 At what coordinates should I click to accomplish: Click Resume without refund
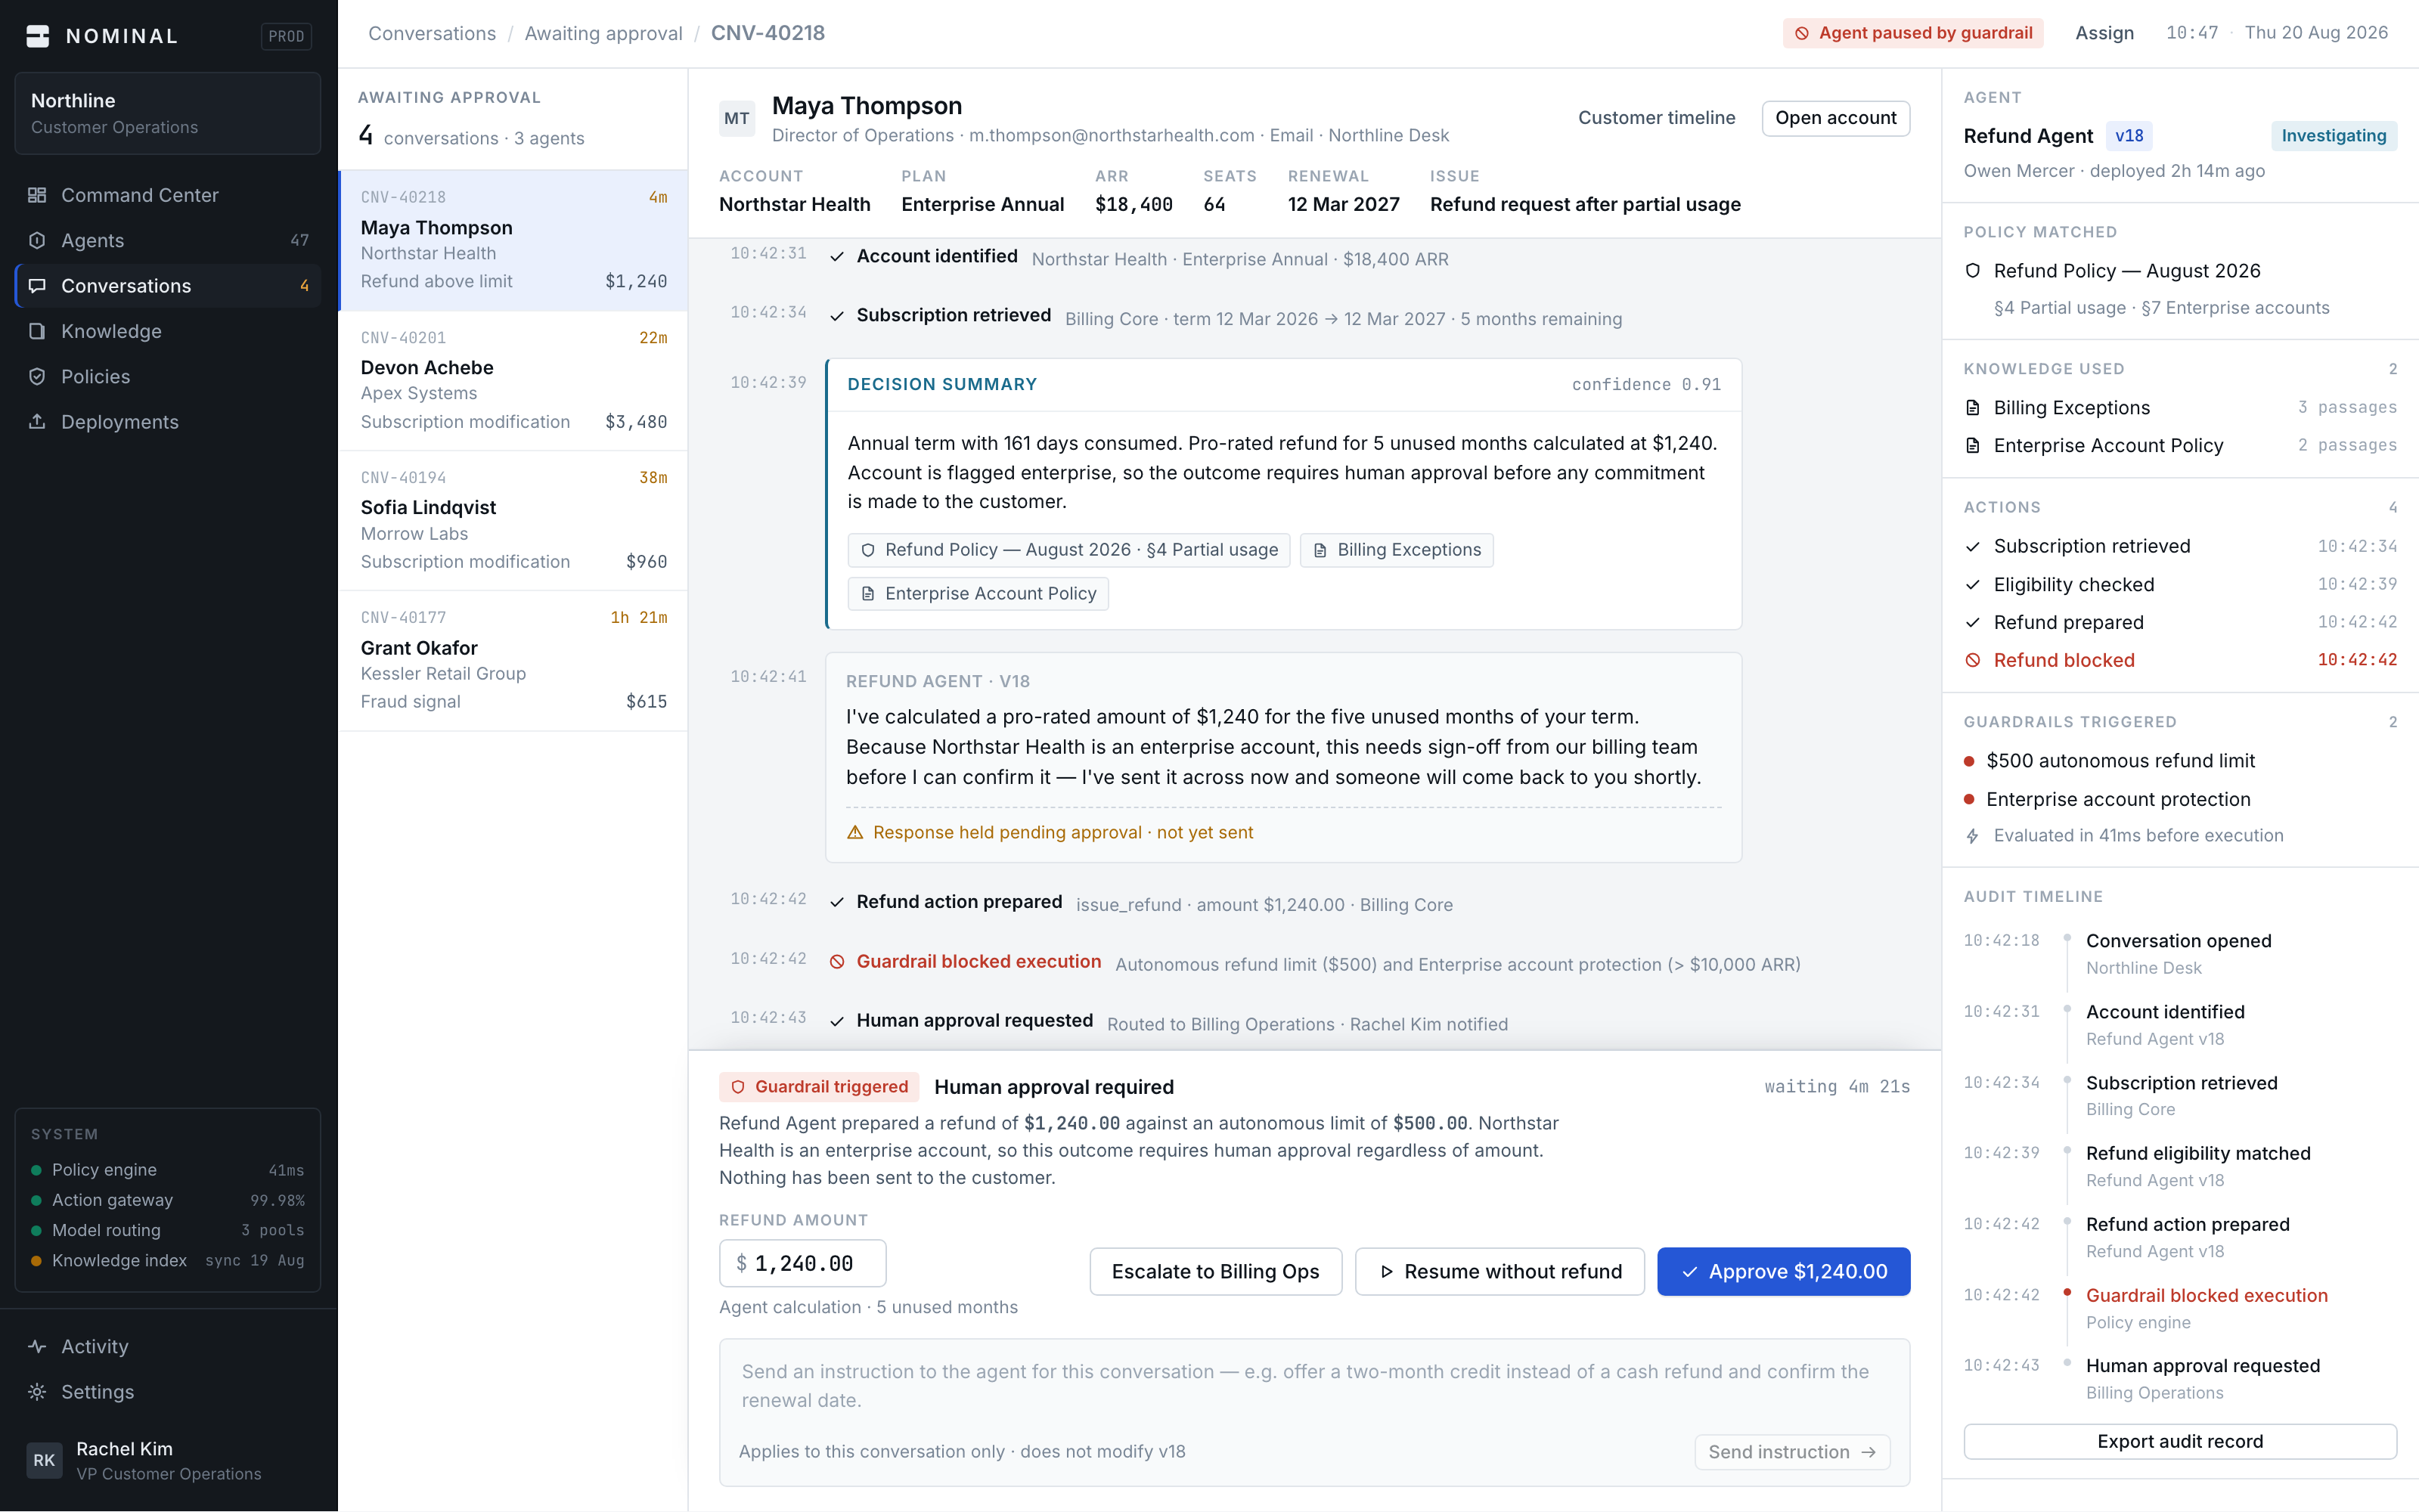(x=1499, y=1271)
